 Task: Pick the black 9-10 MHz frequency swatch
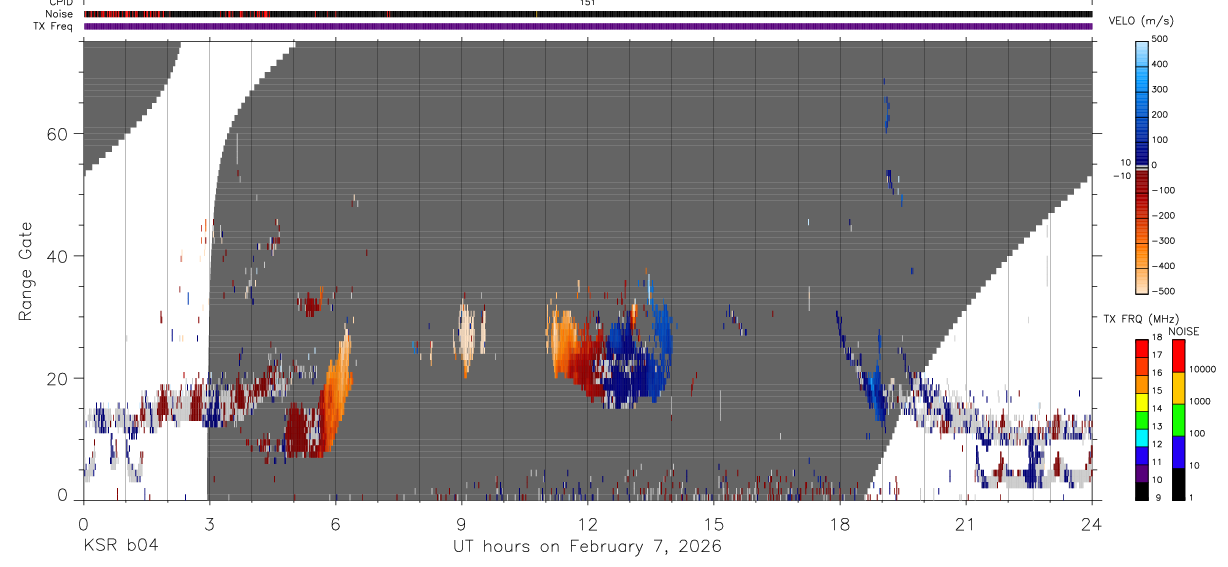(1143, 491)
